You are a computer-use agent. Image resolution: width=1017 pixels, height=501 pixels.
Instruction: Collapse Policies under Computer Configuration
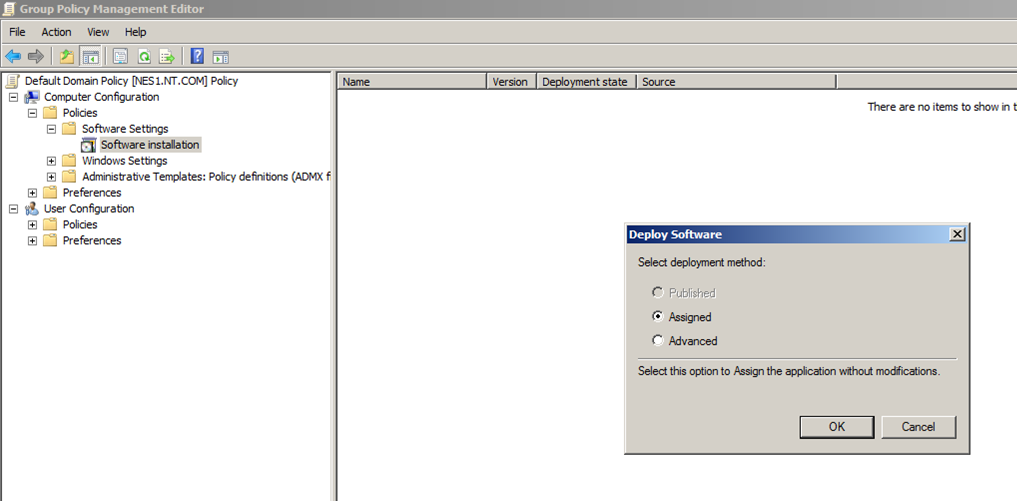[x=32, y=113]
